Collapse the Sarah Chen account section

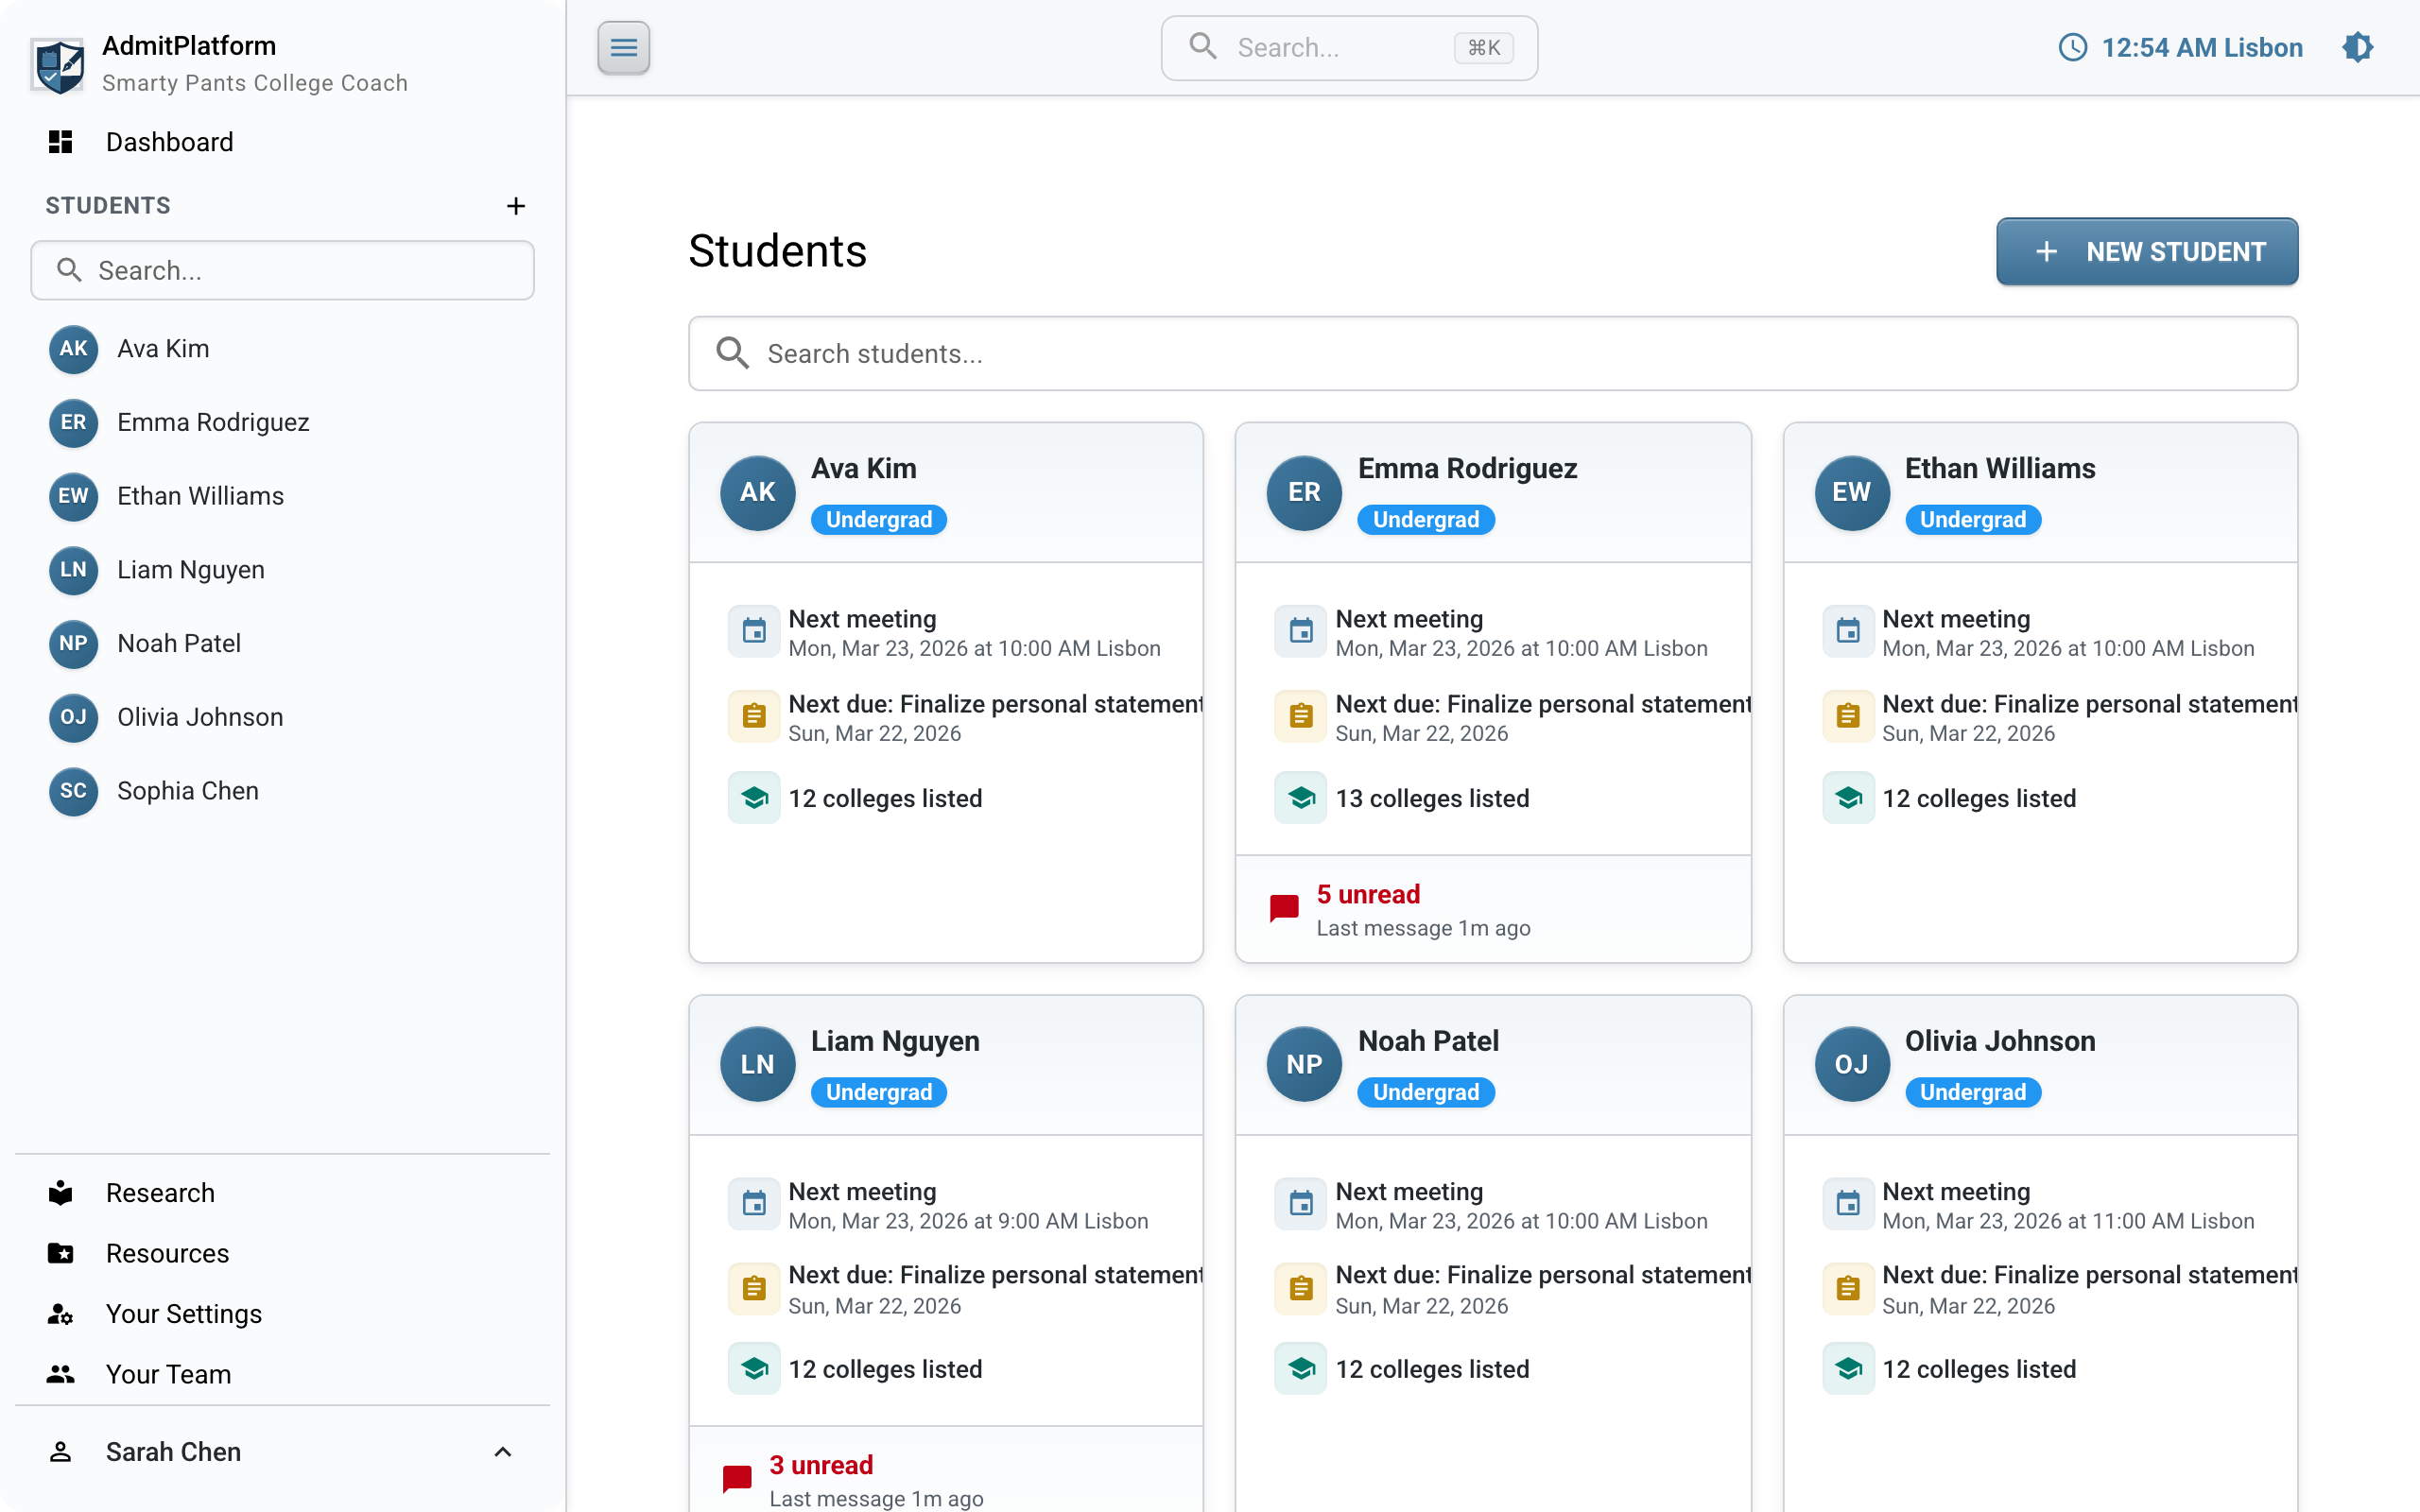(x=503, y=1451)
